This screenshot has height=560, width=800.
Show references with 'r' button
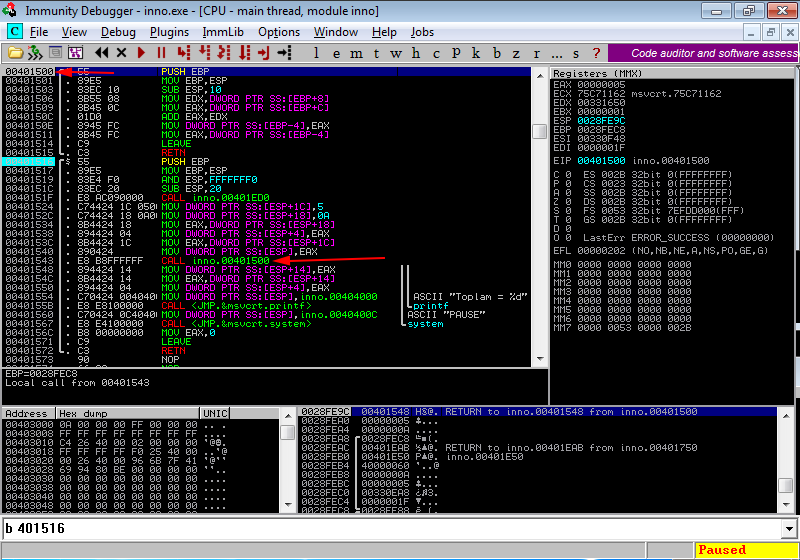(536, 53)
